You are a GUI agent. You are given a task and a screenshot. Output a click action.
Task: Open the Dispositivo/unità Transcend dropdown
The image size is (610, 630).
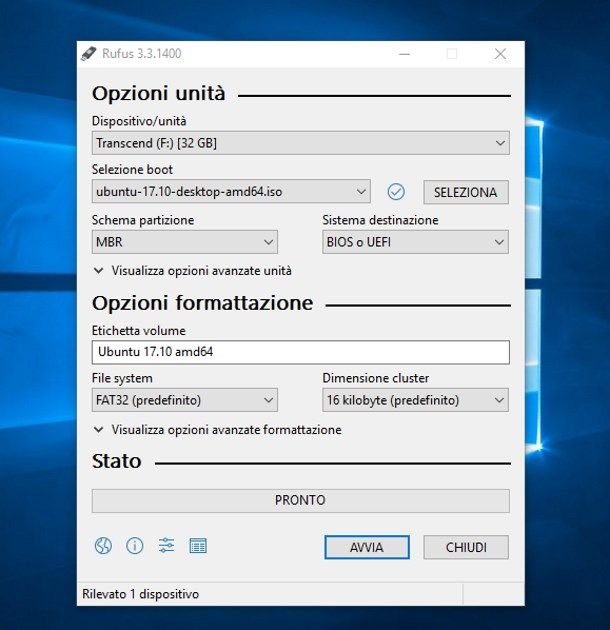click(x=301, y=143)
